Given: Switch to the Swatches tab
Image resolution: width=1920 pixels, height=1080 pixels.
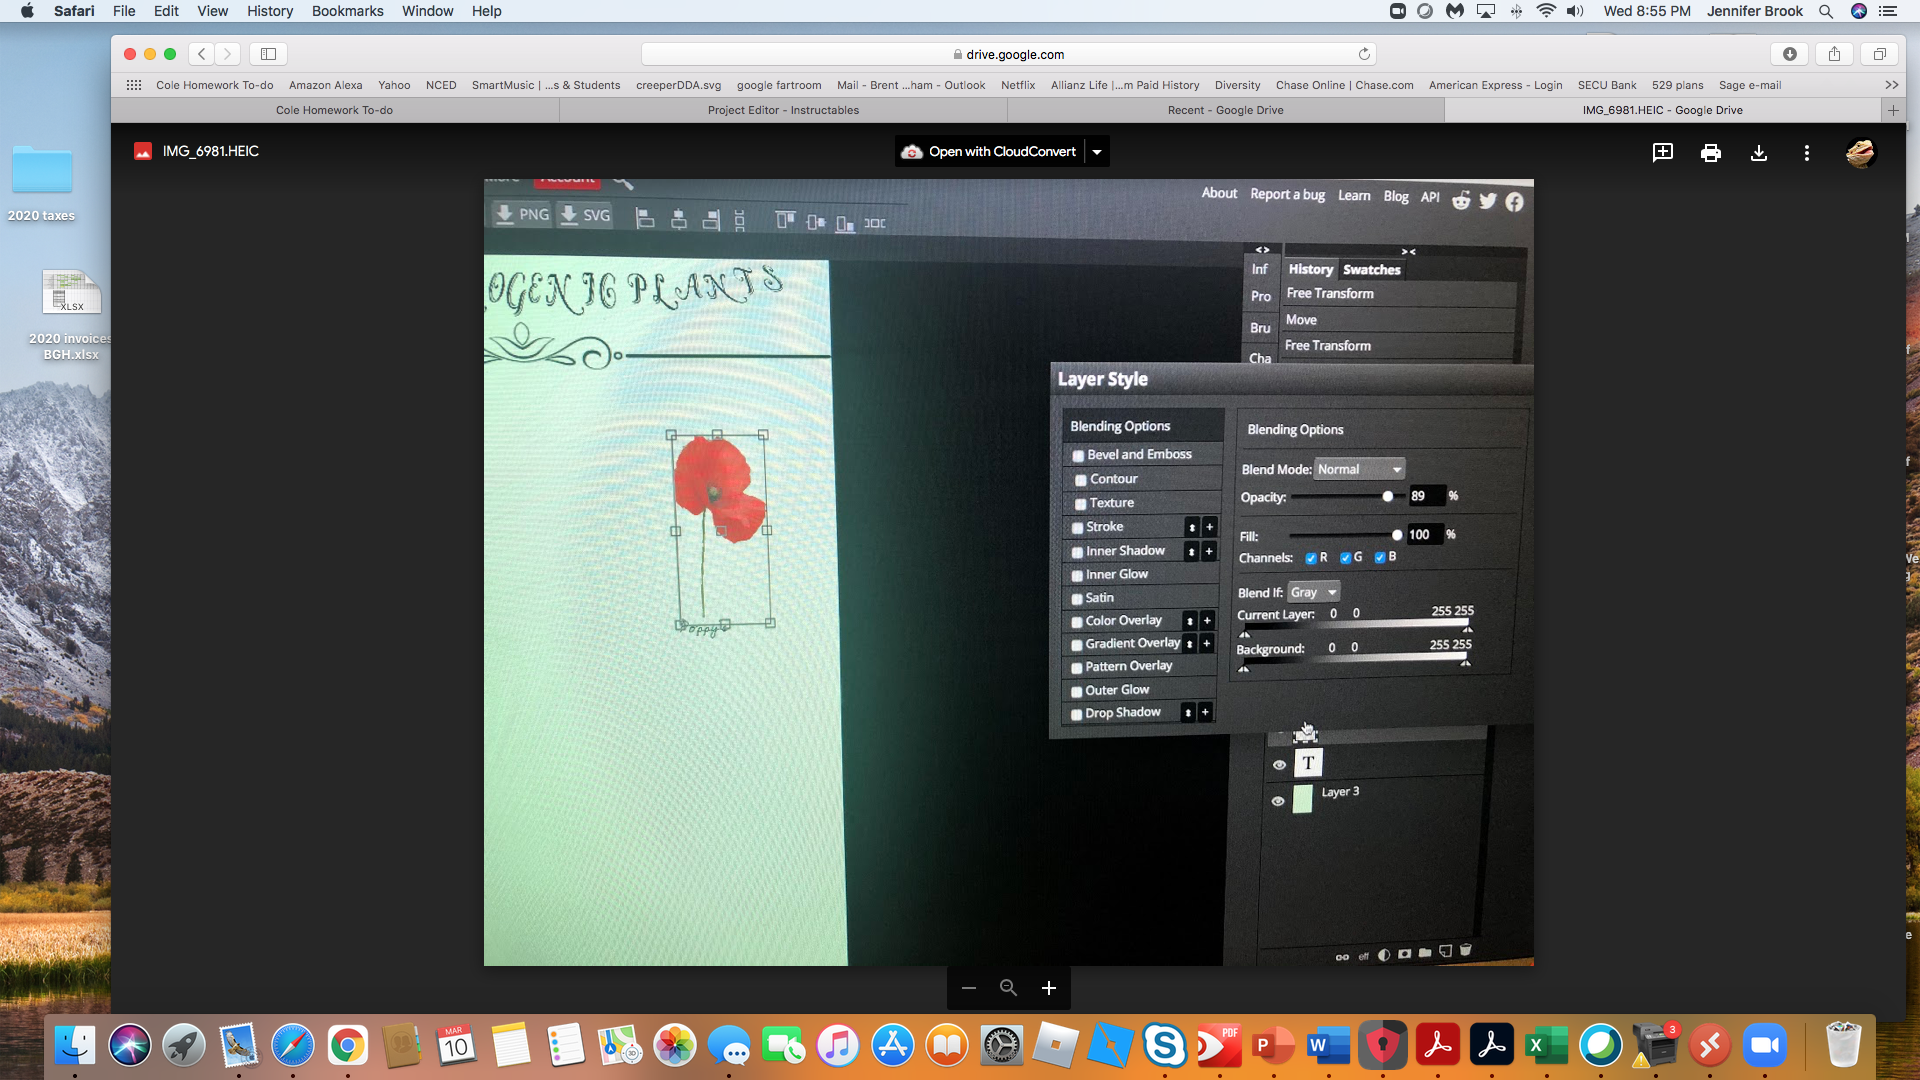Looking at the screenshot, I should (x=1371, y=269).
